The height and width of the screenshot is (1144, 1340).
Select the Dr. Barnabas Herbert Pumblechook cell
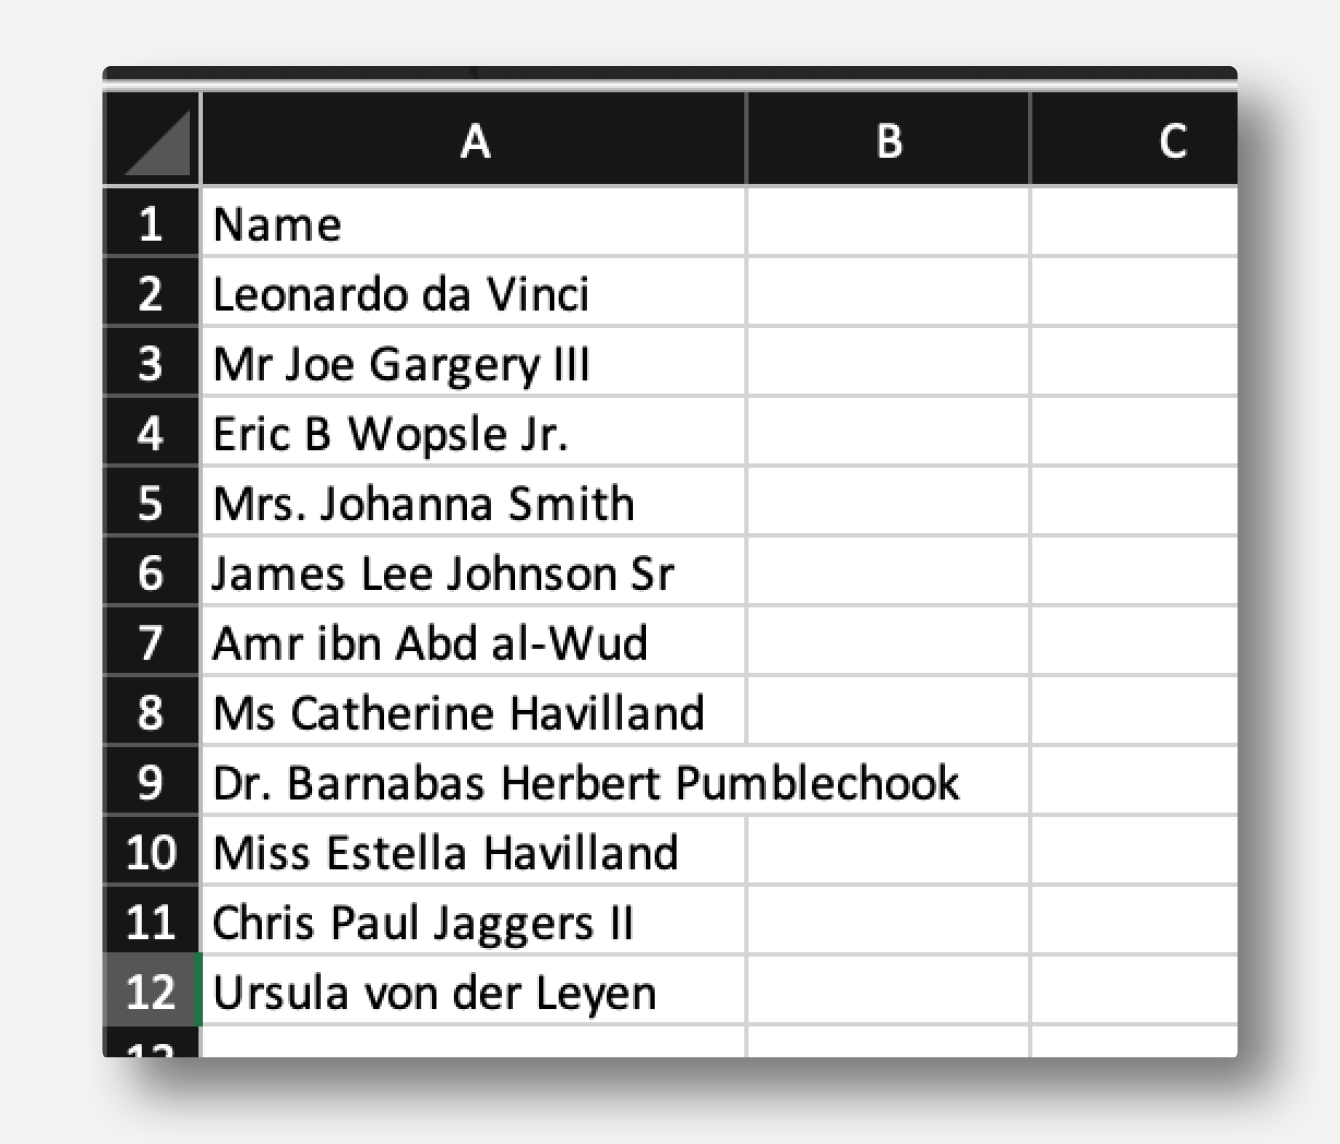tap(473, 782)
